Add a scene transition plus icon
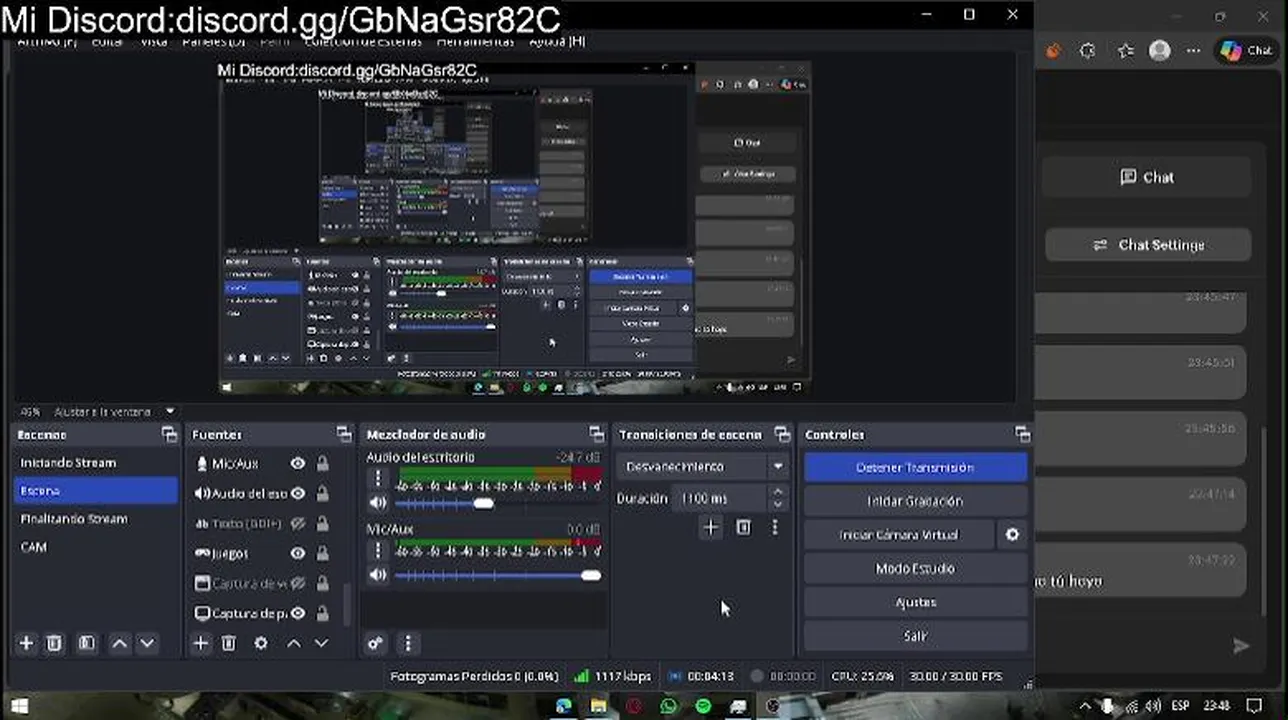This screenshot has width=1288, height=720. tap(710, 527)
